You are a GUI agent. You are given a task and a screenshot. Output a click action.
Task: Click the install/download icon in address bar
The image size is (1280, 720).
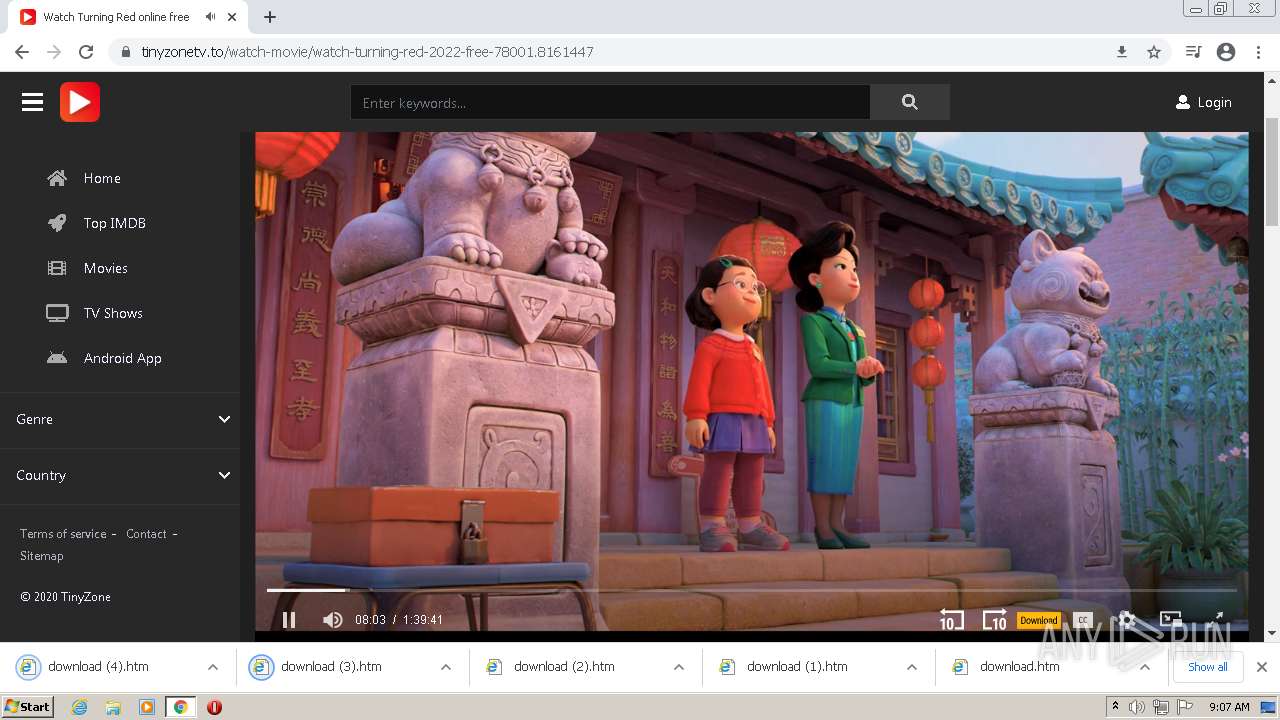coord(1122,52)
